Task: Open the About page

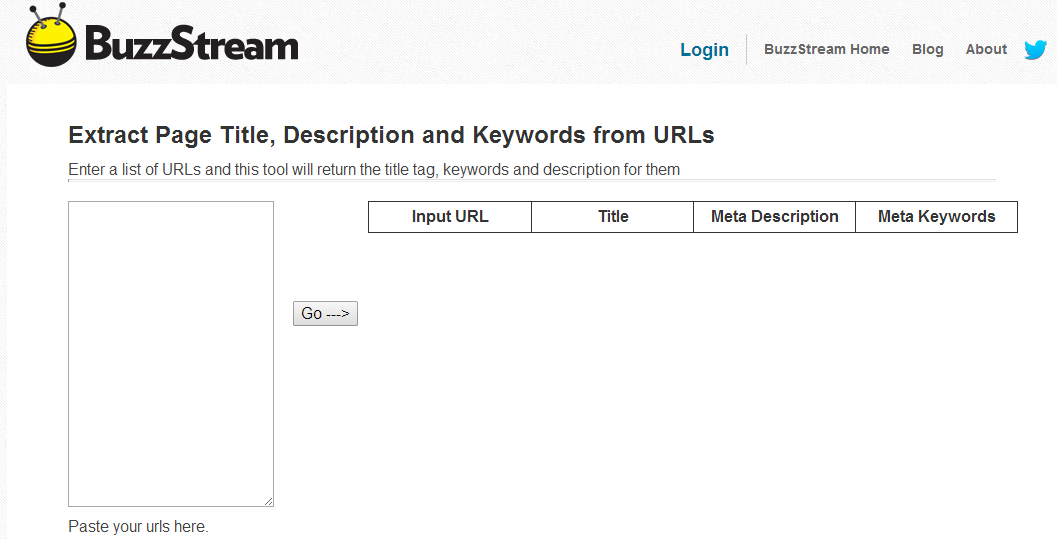Action: pyautogui.click(x=986, y=49)
